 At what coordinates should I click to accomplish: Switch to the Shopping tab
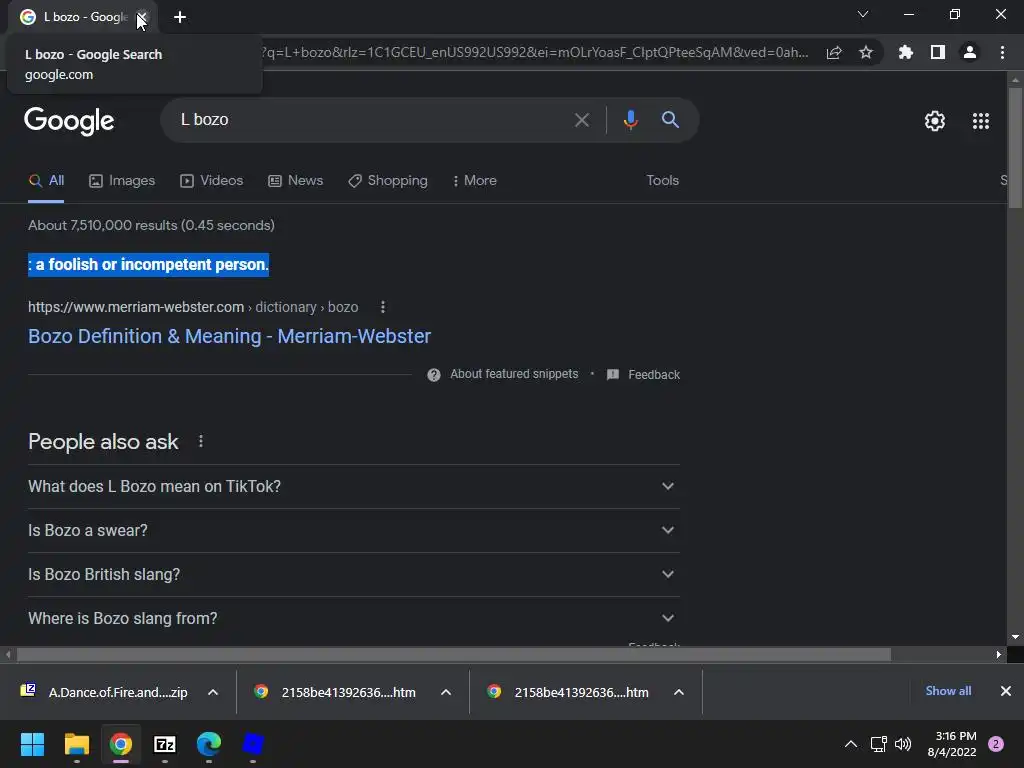coord(388,181)
